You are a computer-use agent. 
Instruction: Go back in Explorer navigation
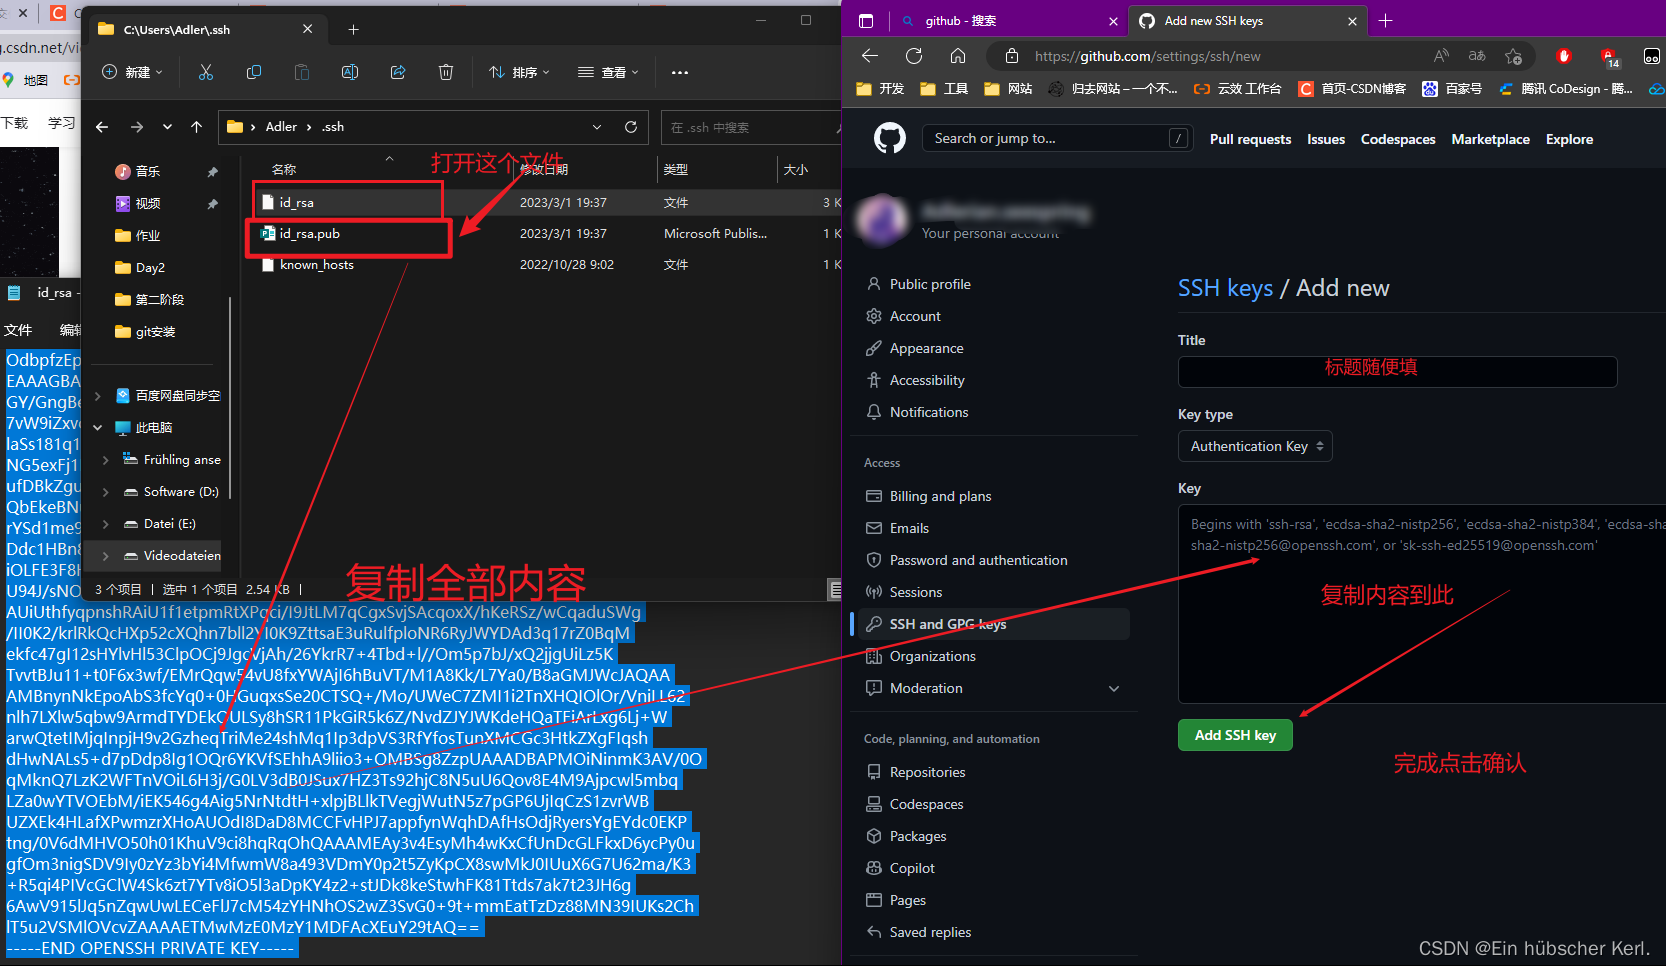[102, 127]
